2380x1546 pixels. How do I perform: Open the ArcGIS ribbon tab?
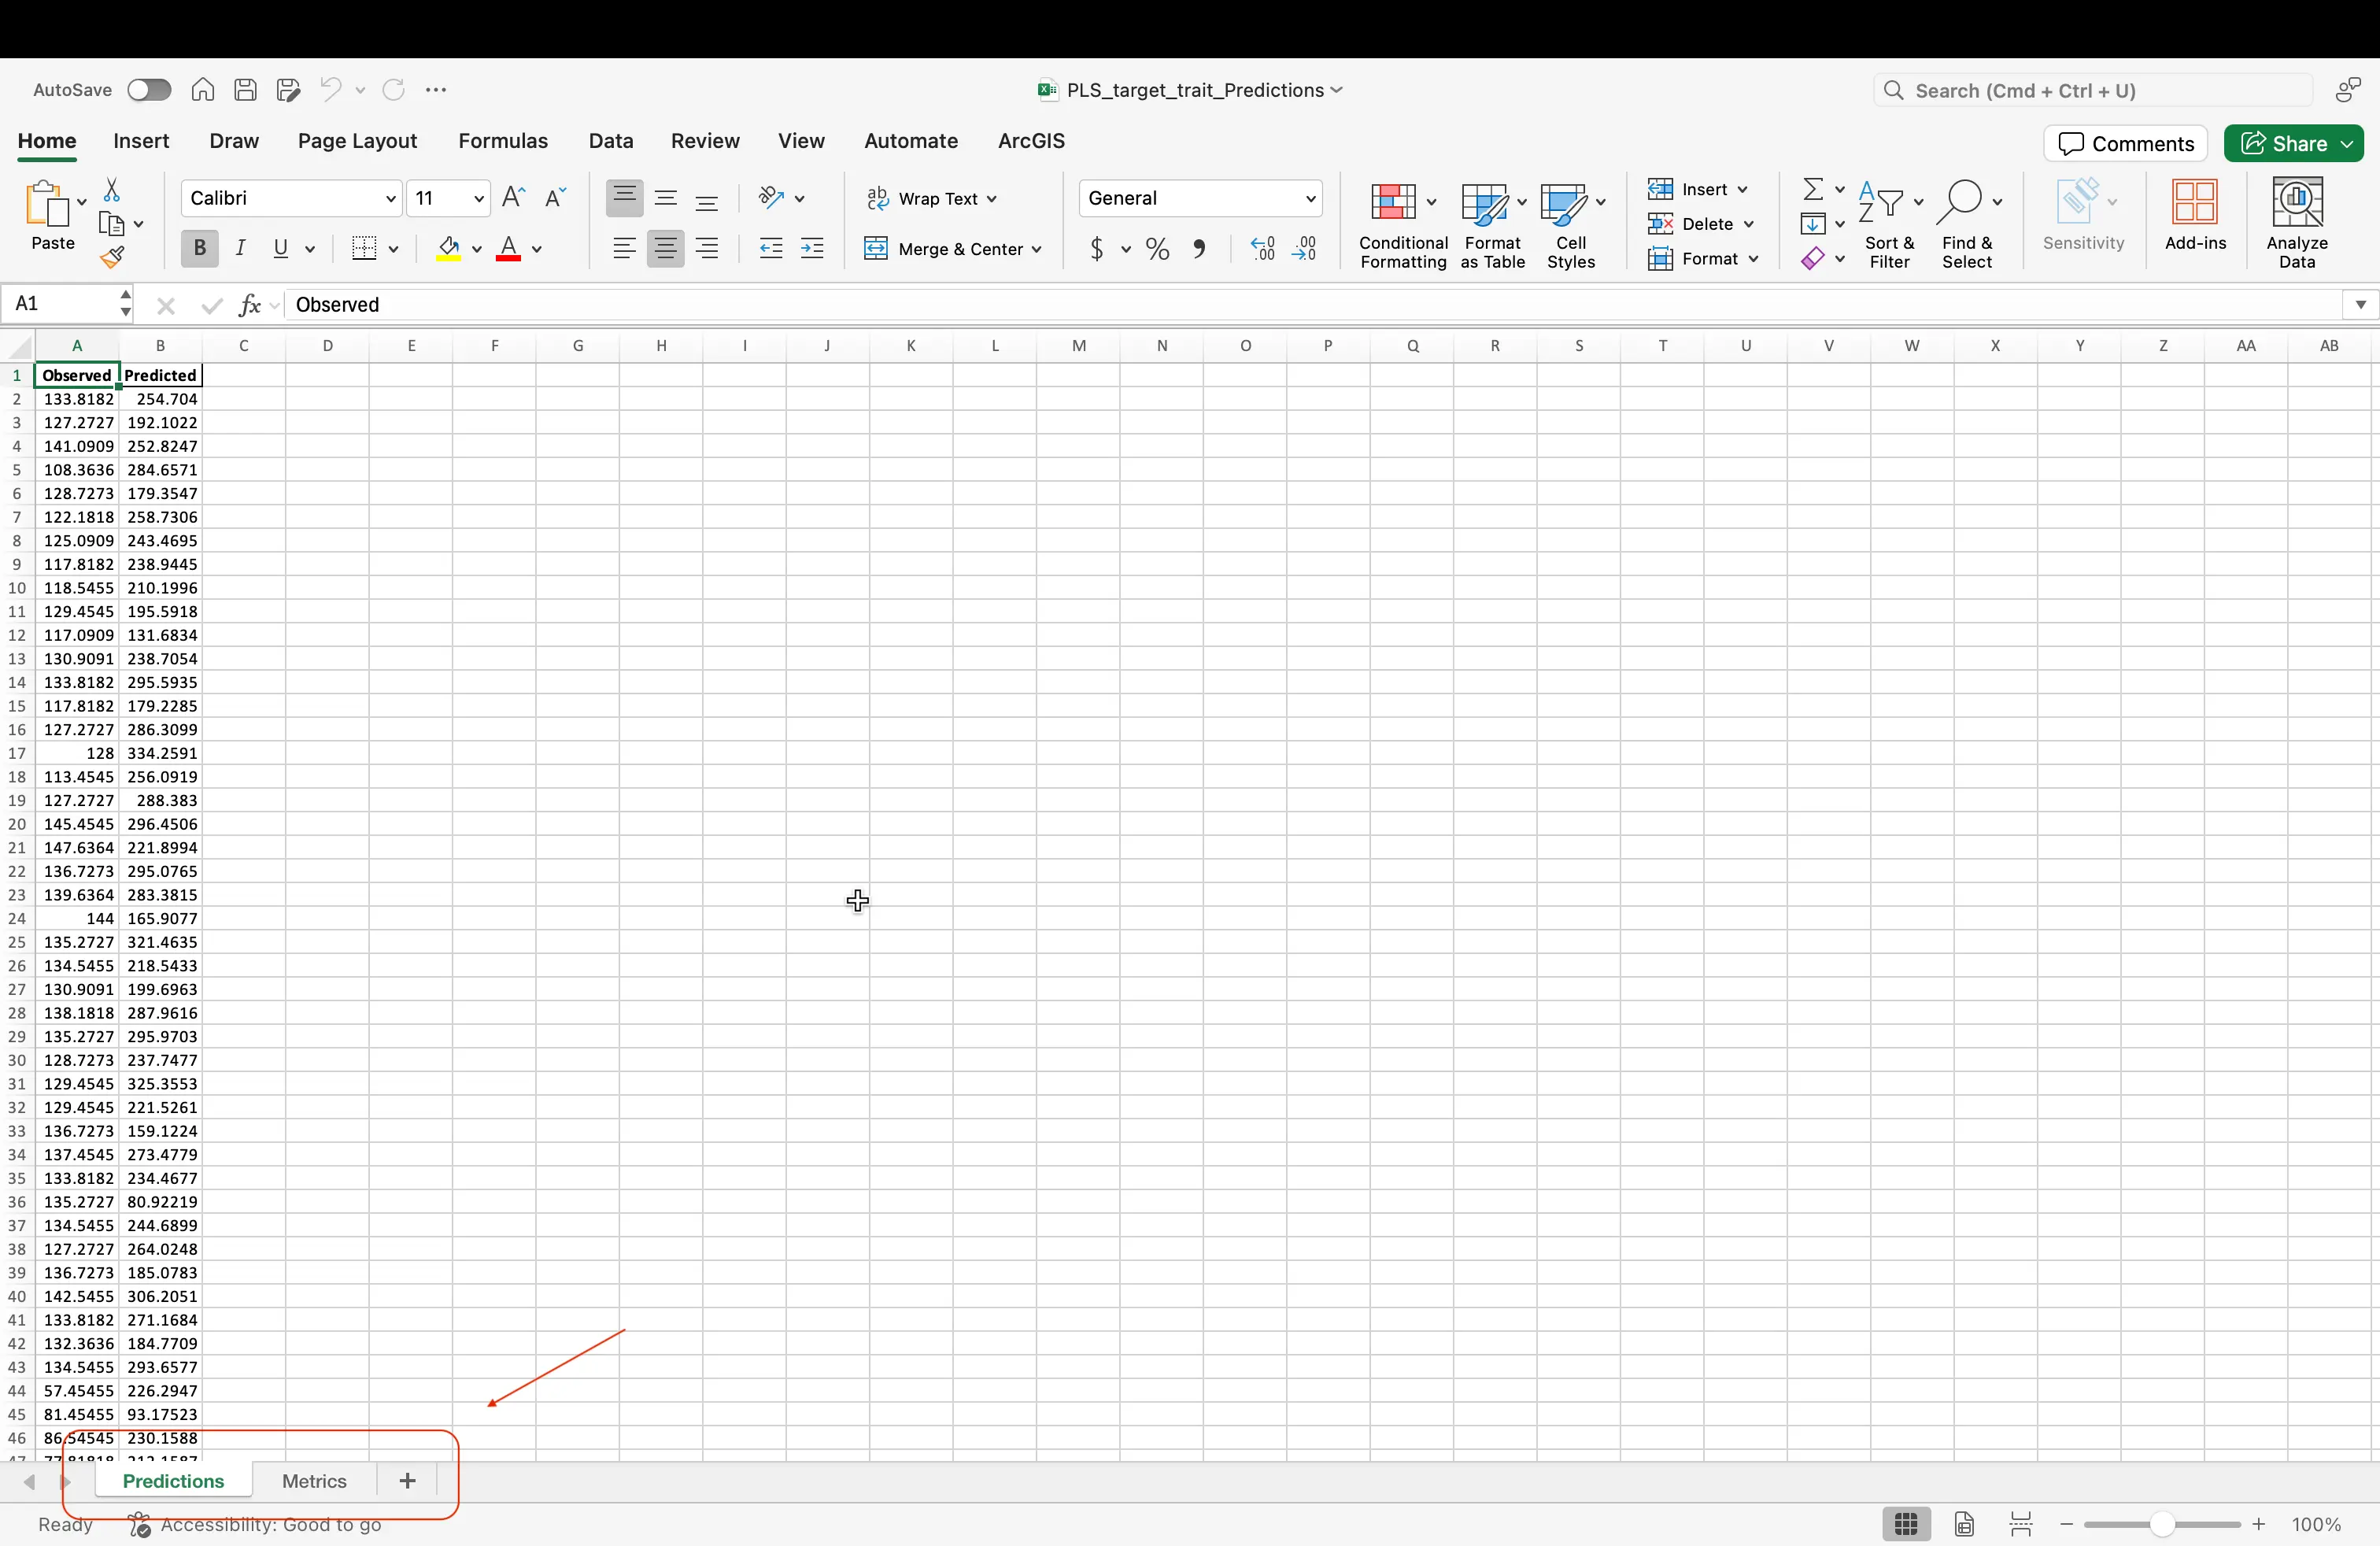click(x=1031, y=141)
